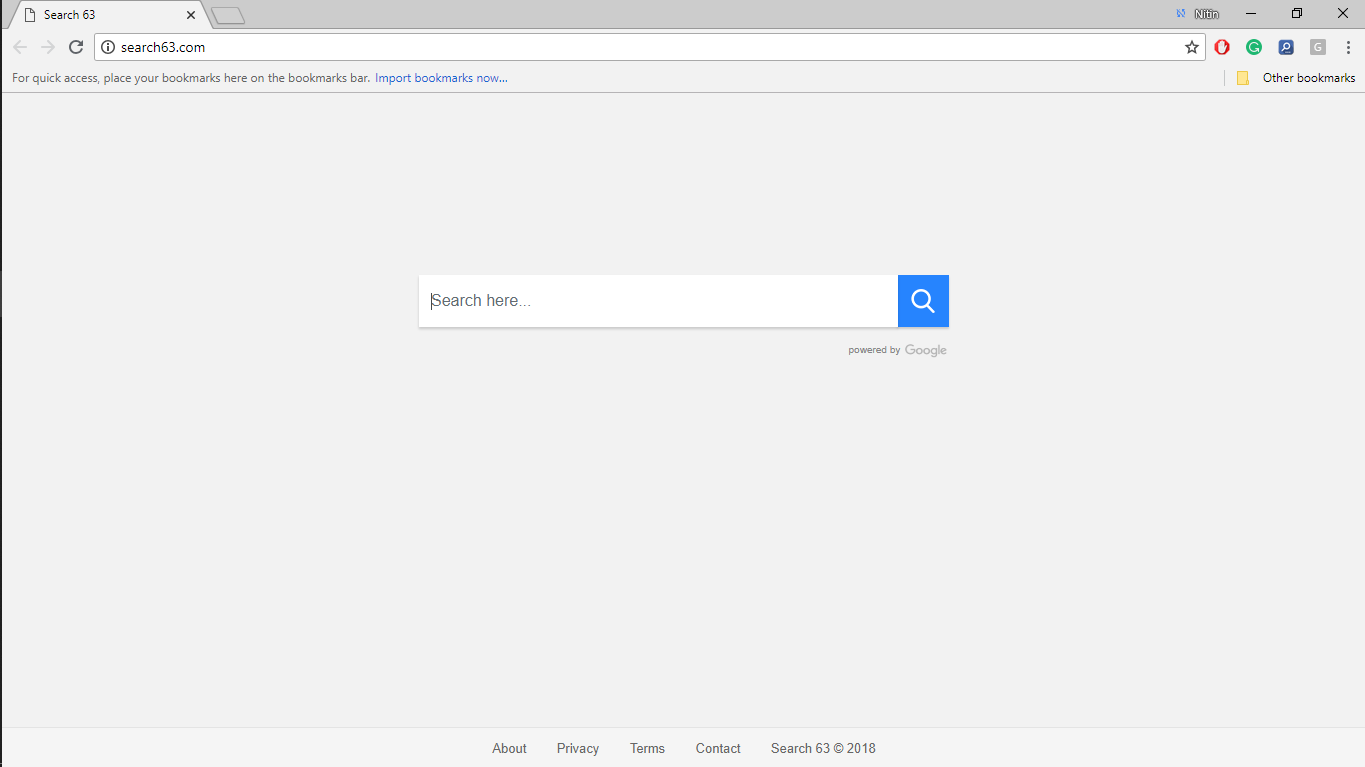Expand Other bookmarks dropdown
The height and width of the screenshot is (767, 1365).
1295,77
